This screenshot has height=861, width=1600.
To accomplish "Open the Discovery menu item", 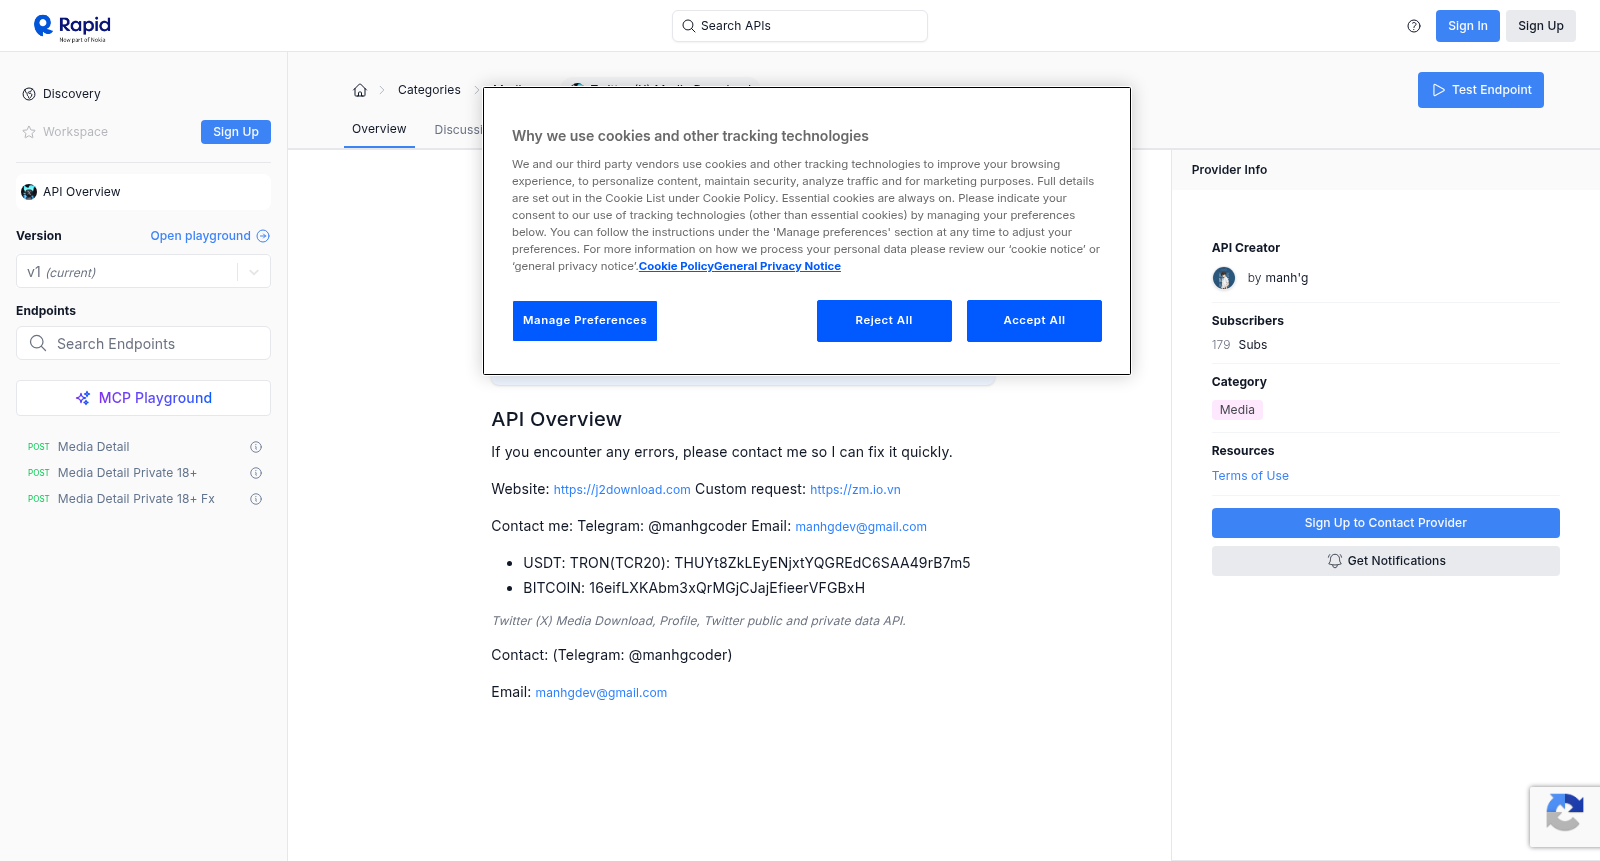I will [72, 94].
